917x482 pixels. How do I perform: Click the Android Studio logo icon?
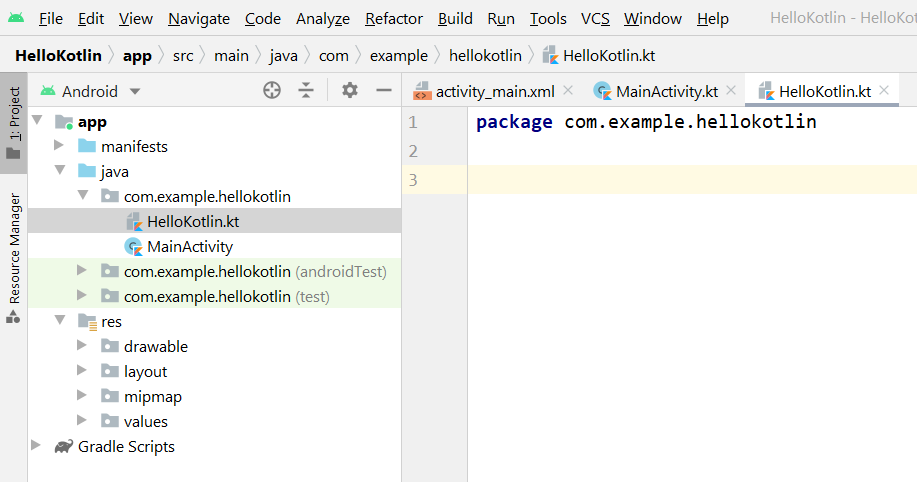[x=16, y=18]
